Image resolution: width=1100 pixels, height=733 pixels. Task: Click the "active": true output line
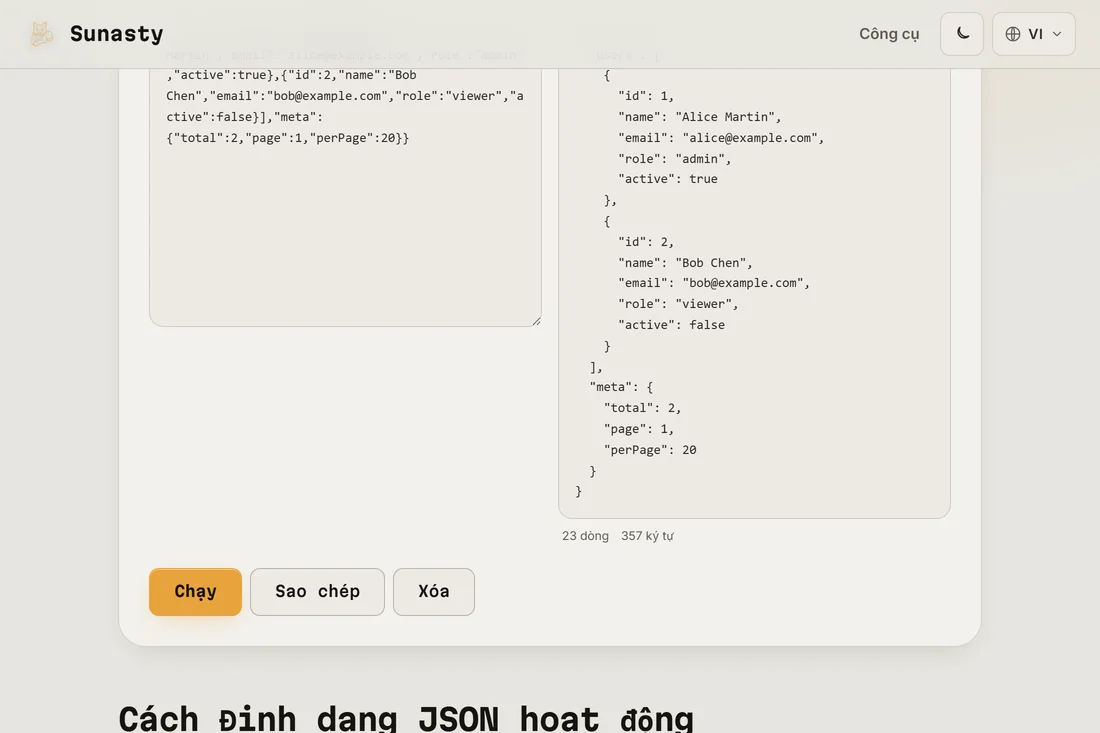pos(668,179)
